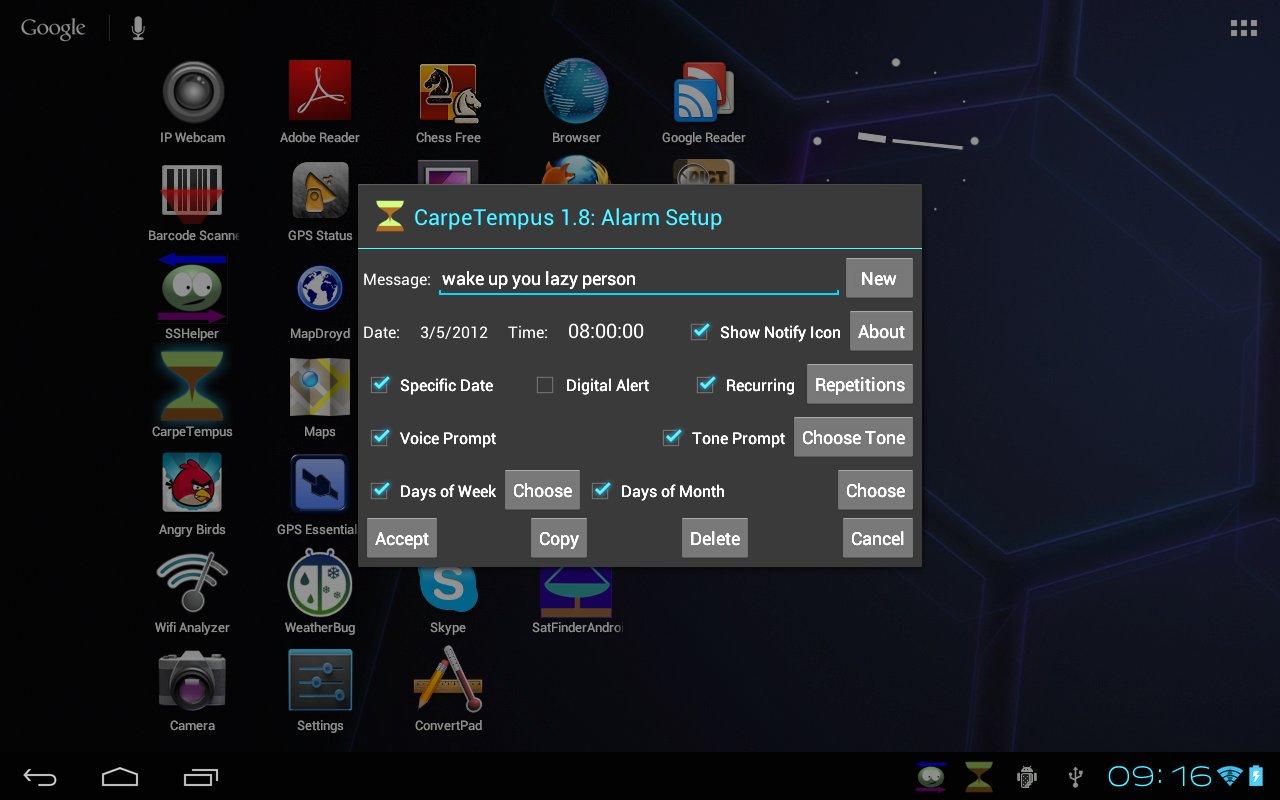This screenshot has height=800, width=1280.
Task: Open the all apps grid
Action: pos(1243,28)
